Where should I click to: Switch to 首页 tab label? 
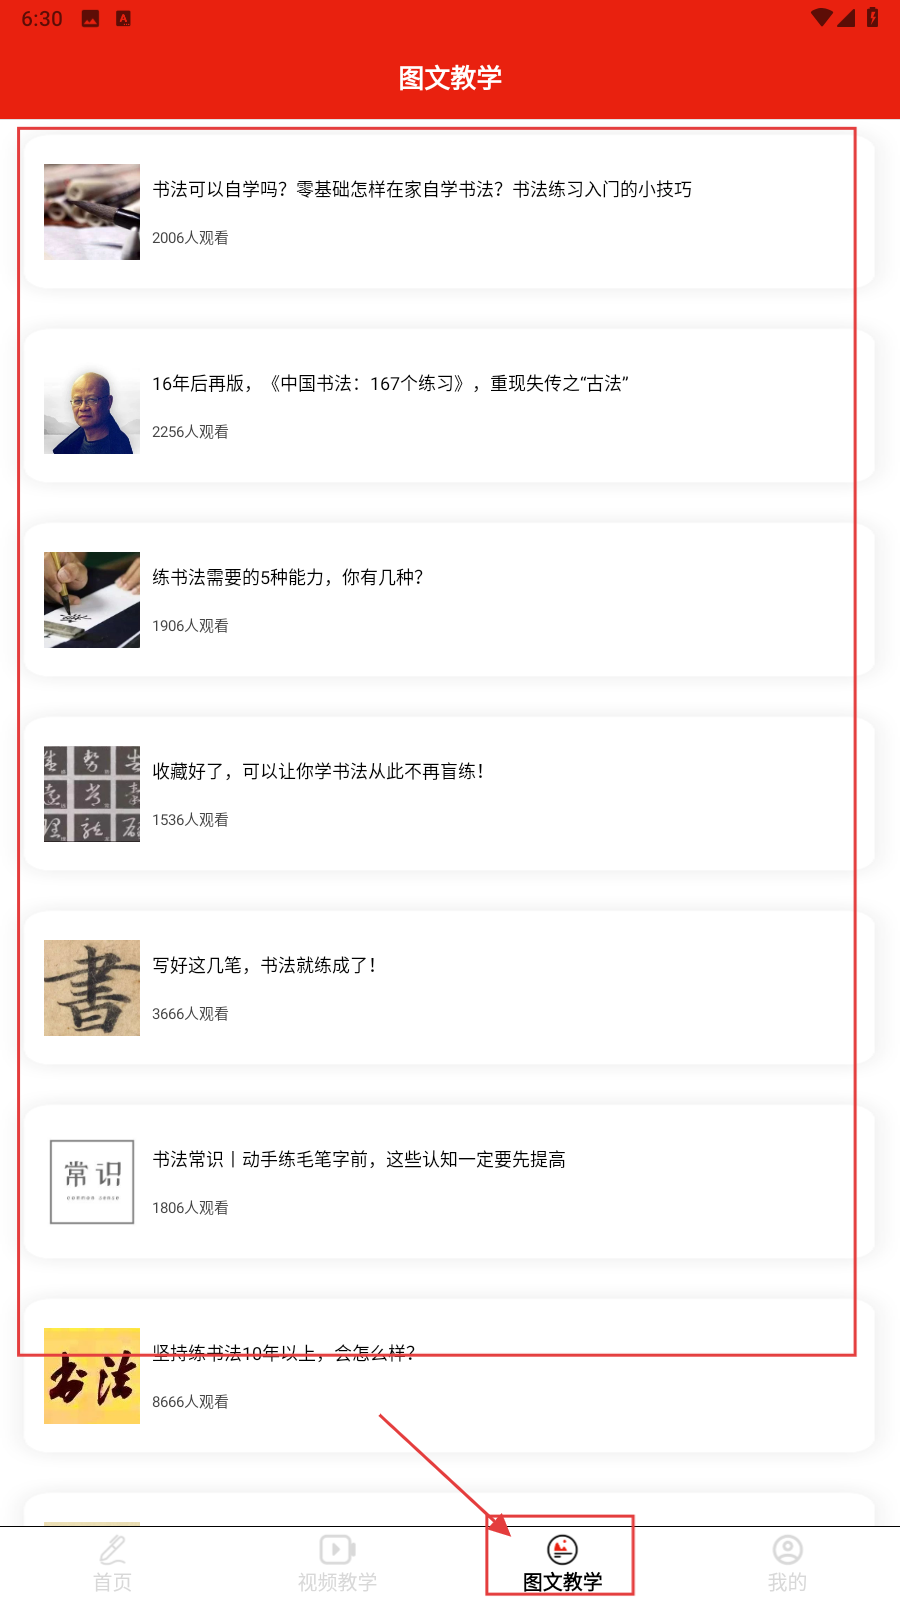tap(113, 1582)
